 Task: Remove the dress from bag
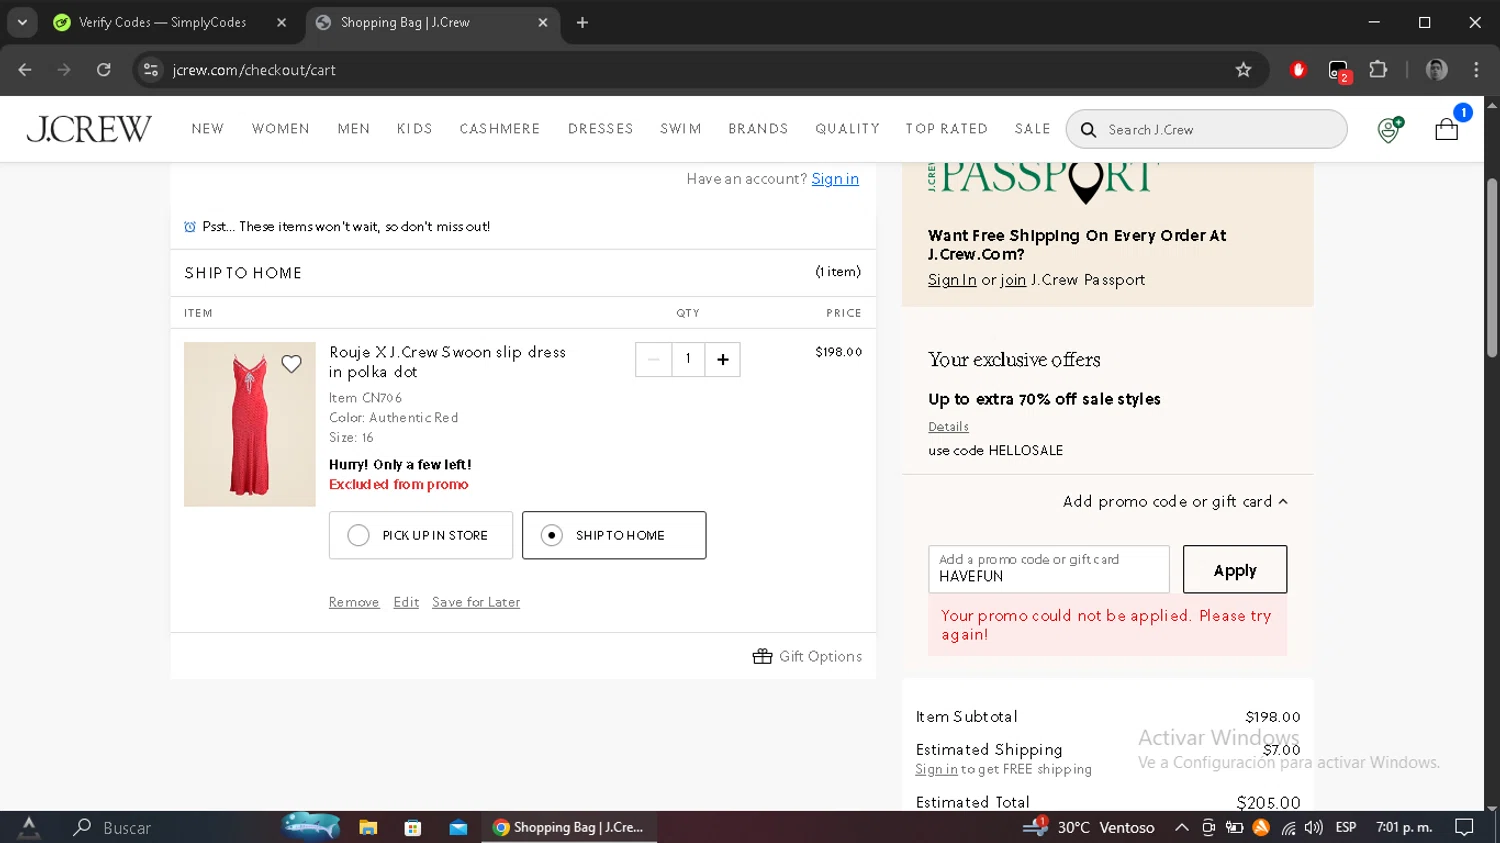tap(354, 602)
